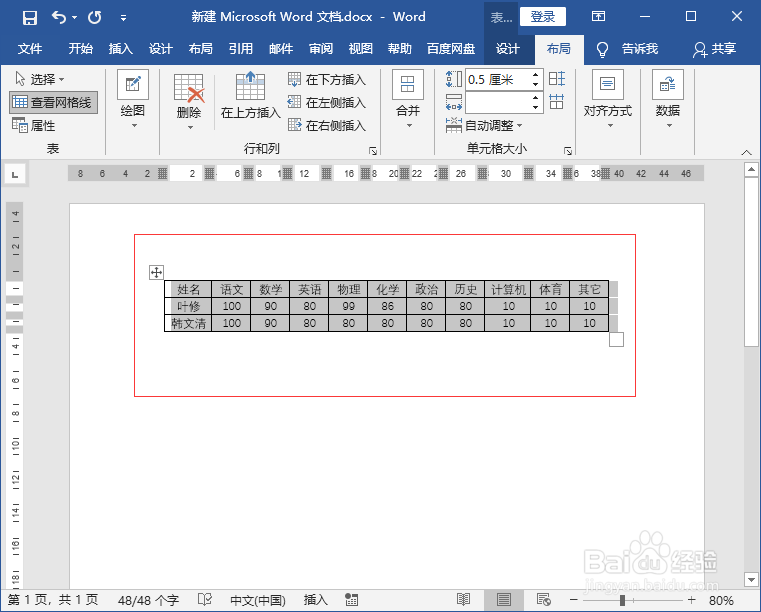Expand the 对齐方式 alignment group
Image resolution: width=761 pixels, height=612 pixels.
(x=608, y=99)
